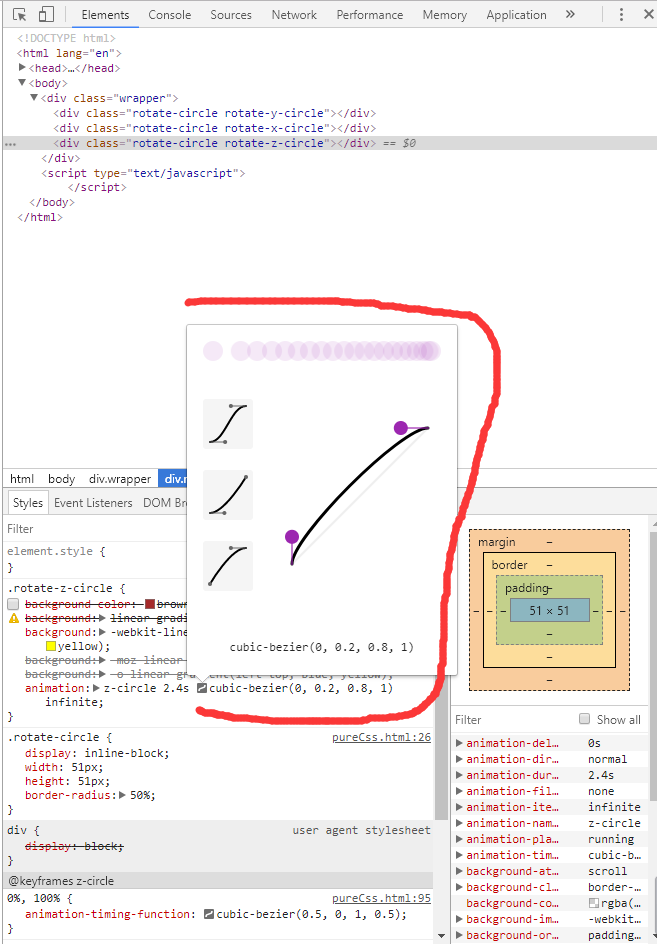The image size is (657, 944).
Task: Expand computed background-image property
Action: [459, 919]
